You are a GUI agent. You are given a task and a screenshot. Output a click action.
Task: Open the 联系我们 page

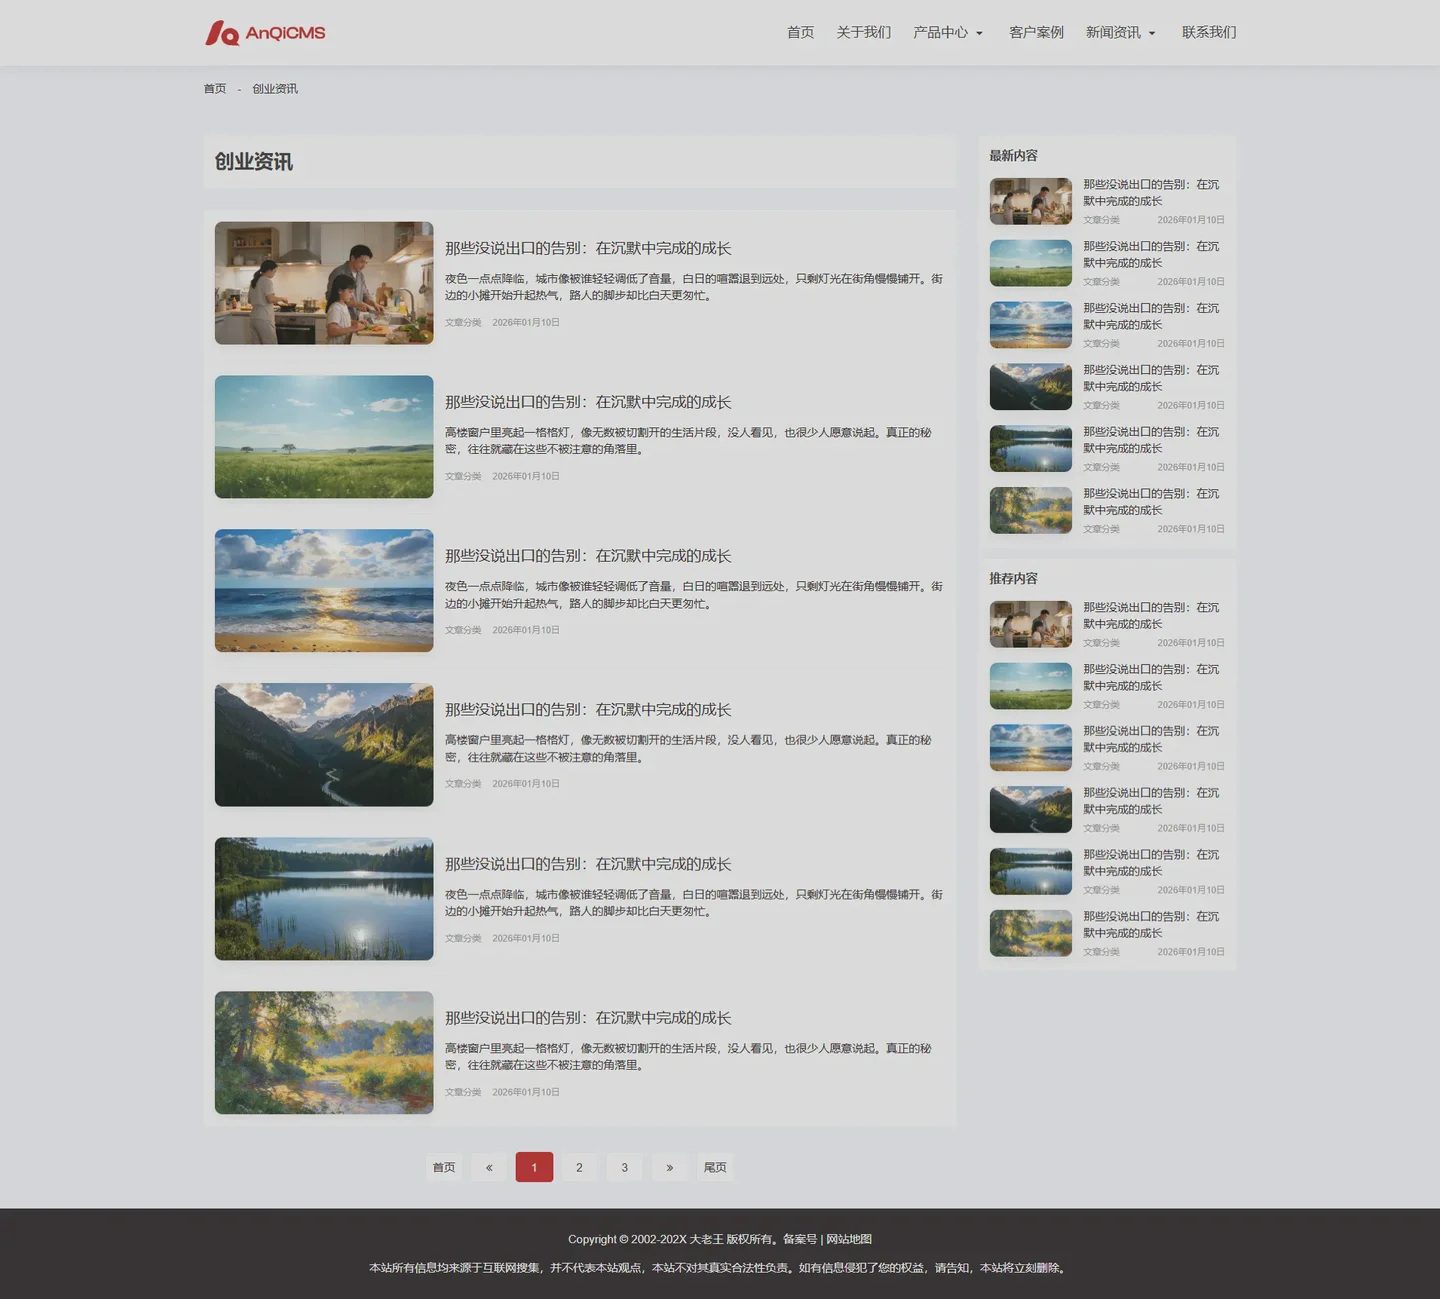[x=1208, y=33]
